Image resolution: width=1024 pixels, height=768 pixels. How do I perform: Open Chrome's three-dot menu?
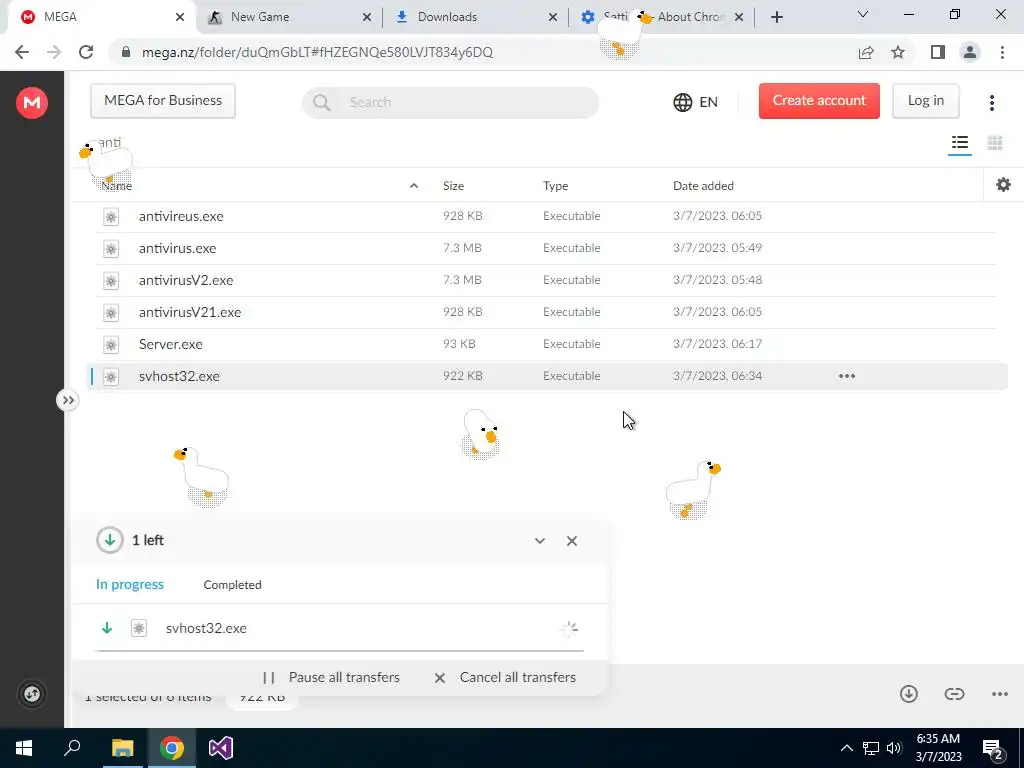(1002, 52)
